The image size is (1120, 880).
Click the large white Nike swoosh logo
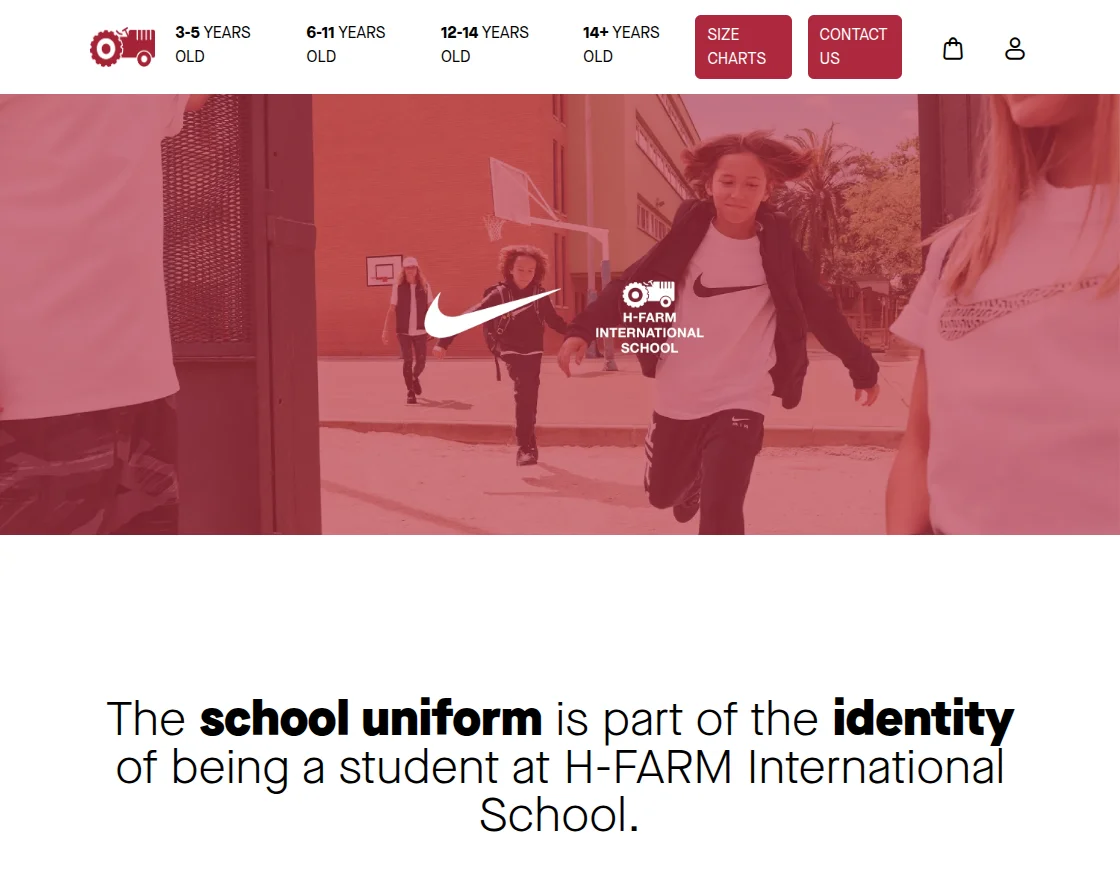click(x=491, y=312)
